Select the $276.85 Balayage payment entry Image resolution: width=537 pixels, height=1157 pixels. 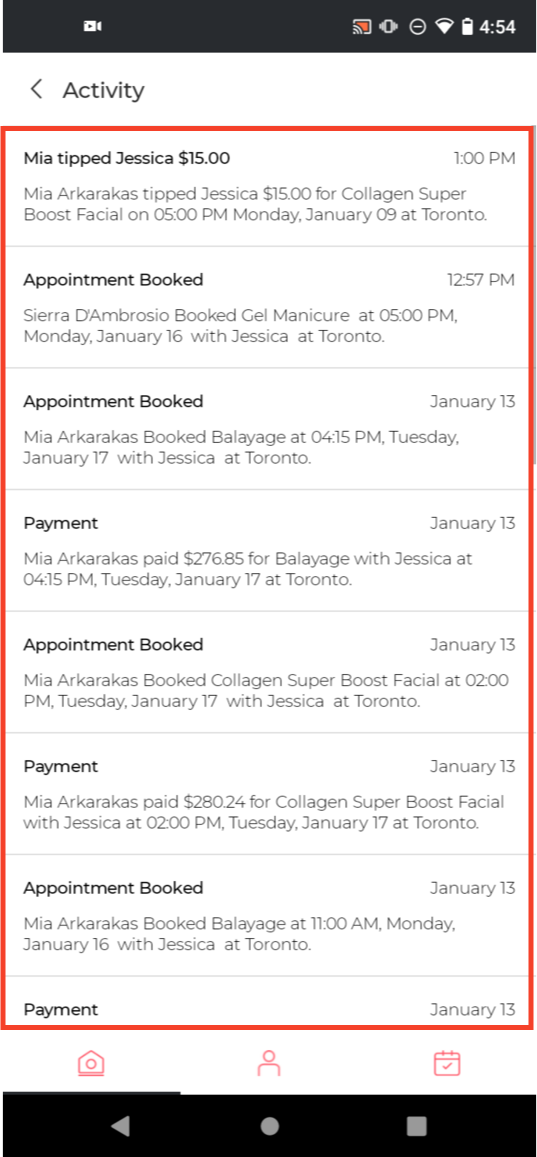268,550
